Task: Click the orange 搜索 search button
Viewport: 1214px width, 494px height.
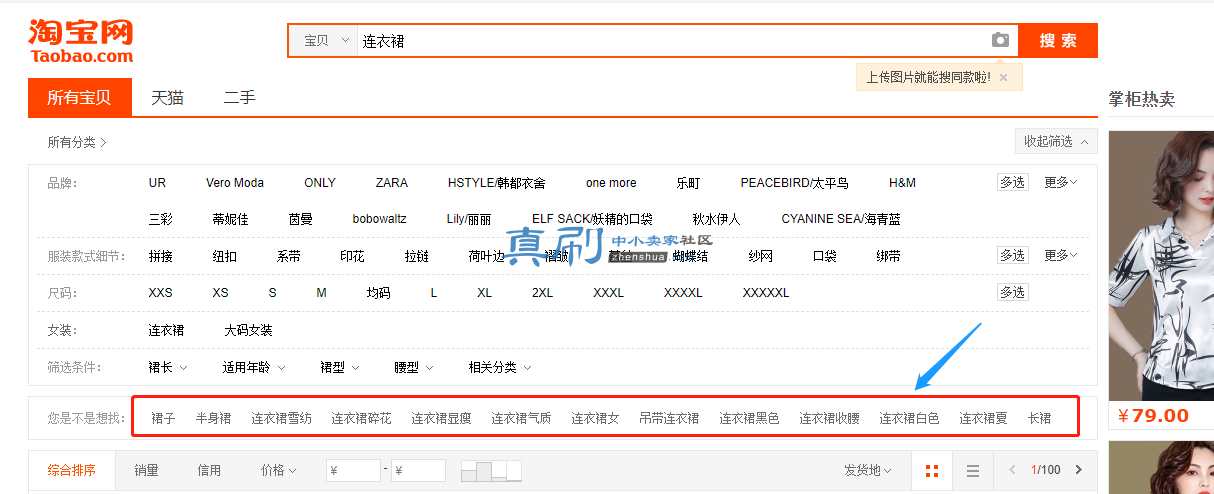Action: (1058, 41)
